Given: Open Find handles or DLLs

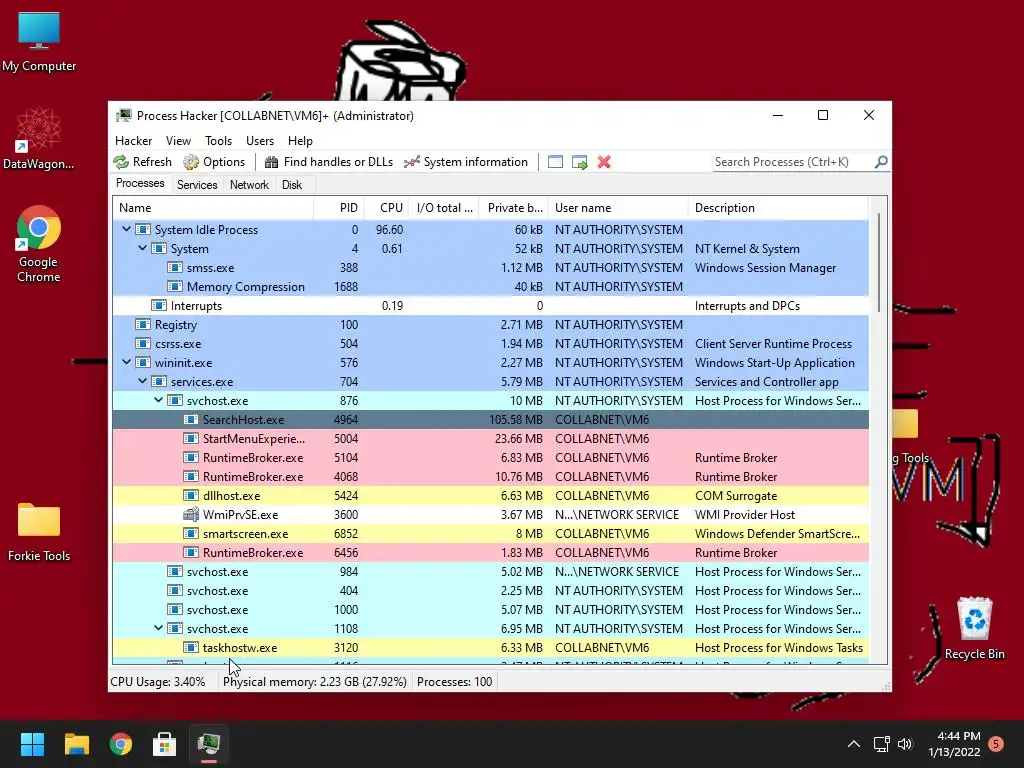Looking at the screenshot, I should [x=328, y=162].
